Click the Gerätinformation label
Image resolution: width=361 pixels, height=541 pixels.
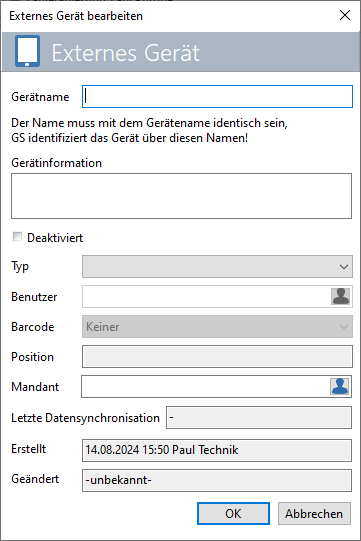click(57, 163)
